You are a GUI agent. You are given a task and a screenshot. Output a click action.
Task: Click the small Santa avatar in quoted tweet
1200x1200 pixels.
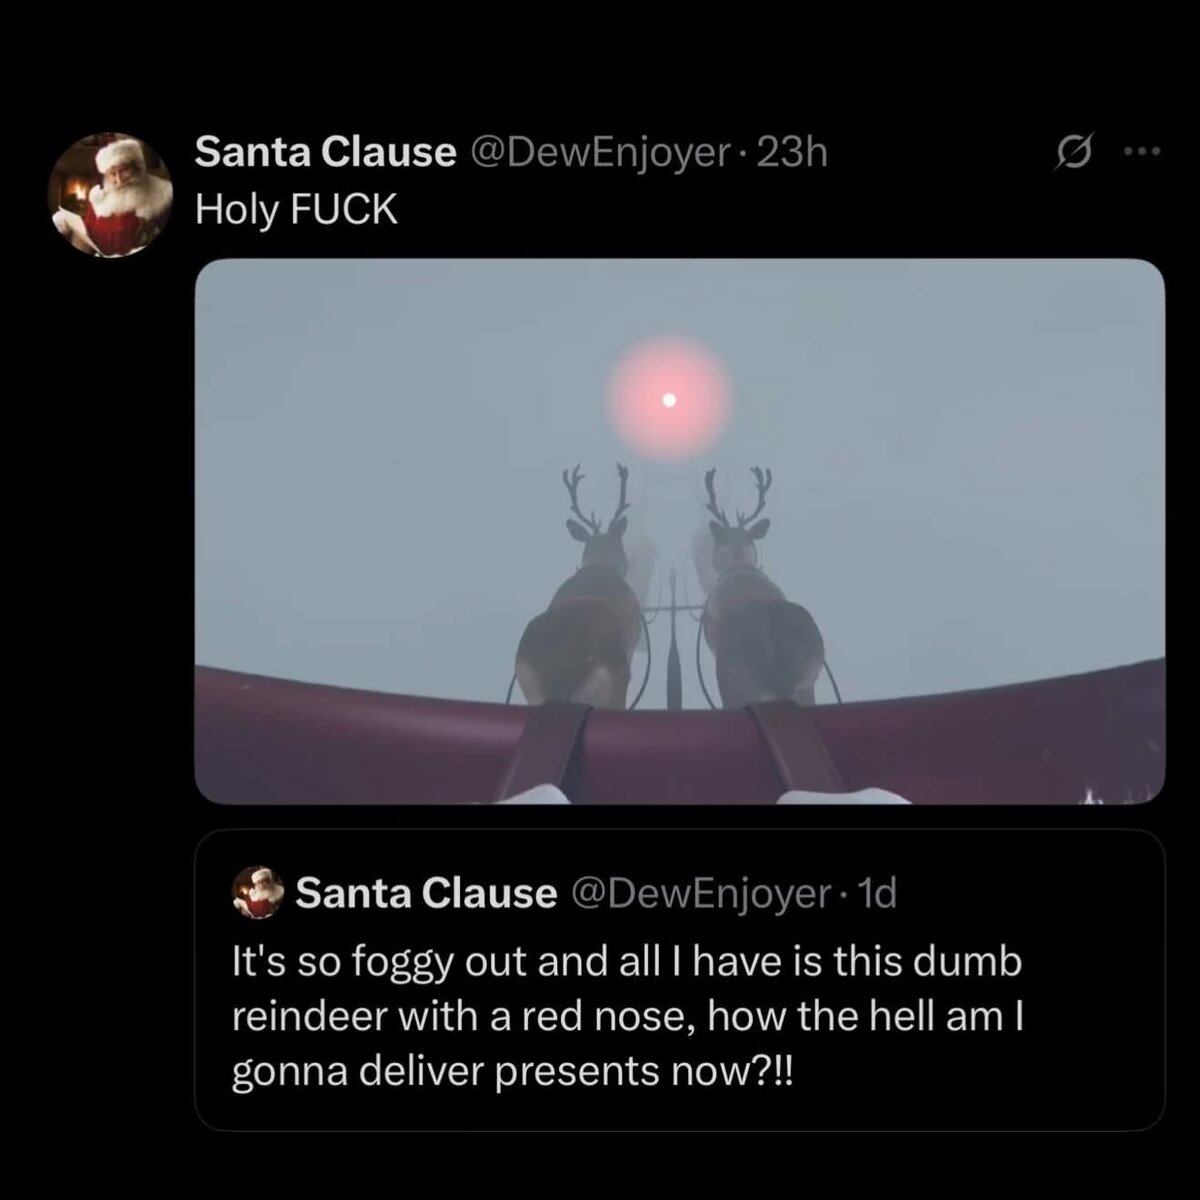coord(258,892)
